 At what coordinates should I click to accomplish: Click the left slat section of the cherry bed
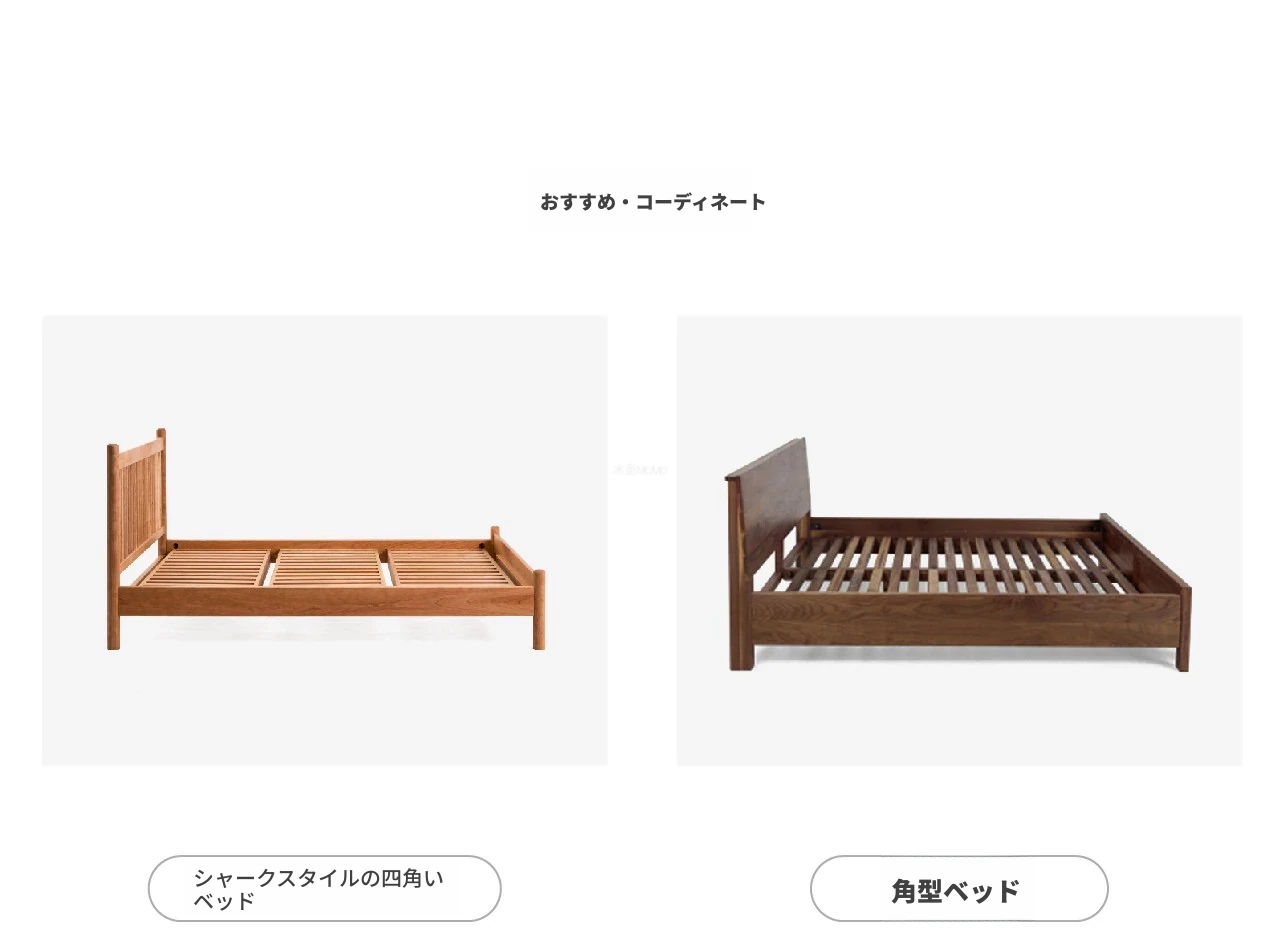[205, 568]
